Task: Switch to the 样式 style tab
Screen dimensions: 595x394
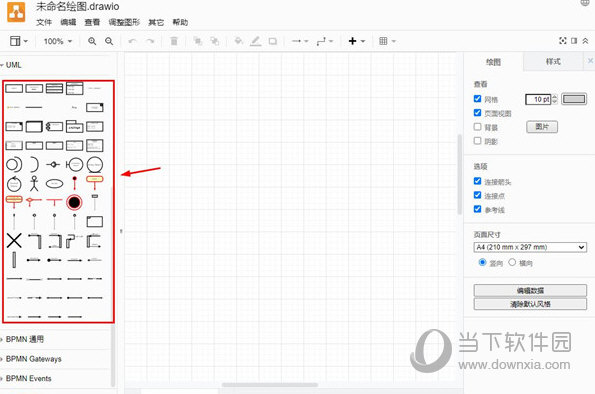Action: tap(553, 61)
